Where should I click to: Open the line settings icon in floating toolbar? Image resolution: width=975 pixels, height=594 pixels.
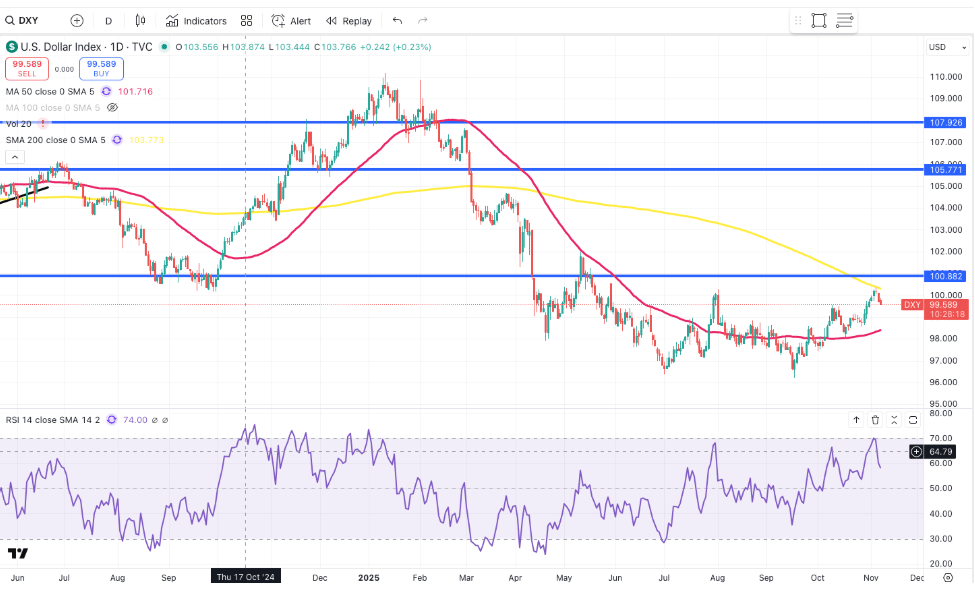(845, 20)
